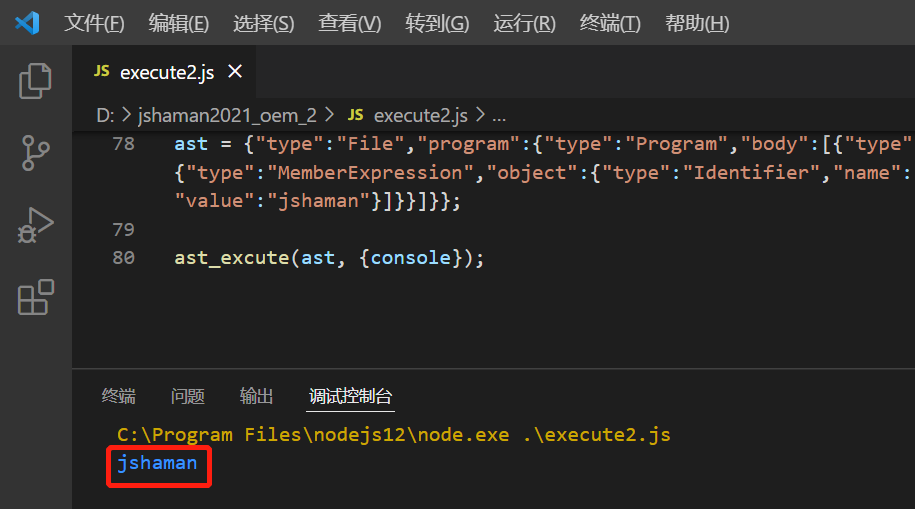Open the 运行(R) menu

[x=524, y=24]
